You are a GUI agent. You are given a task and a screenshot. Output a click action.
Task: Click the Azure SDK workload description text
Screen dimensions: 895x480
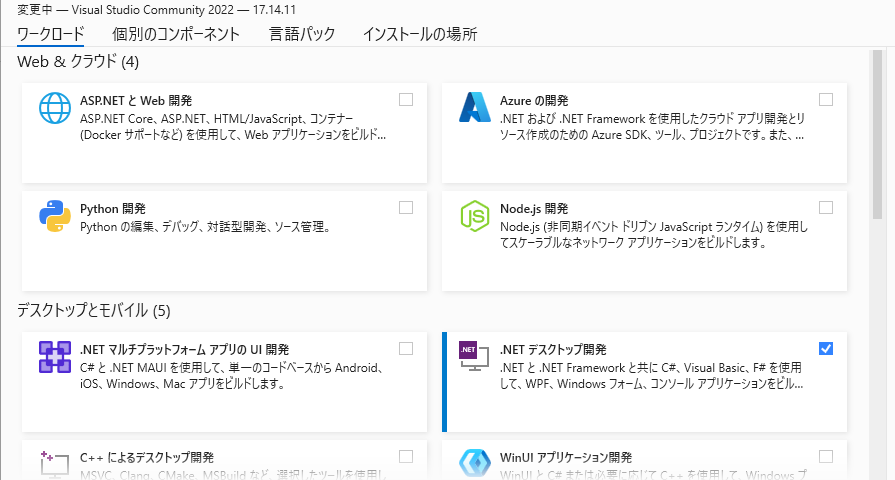tap(652, 127)
